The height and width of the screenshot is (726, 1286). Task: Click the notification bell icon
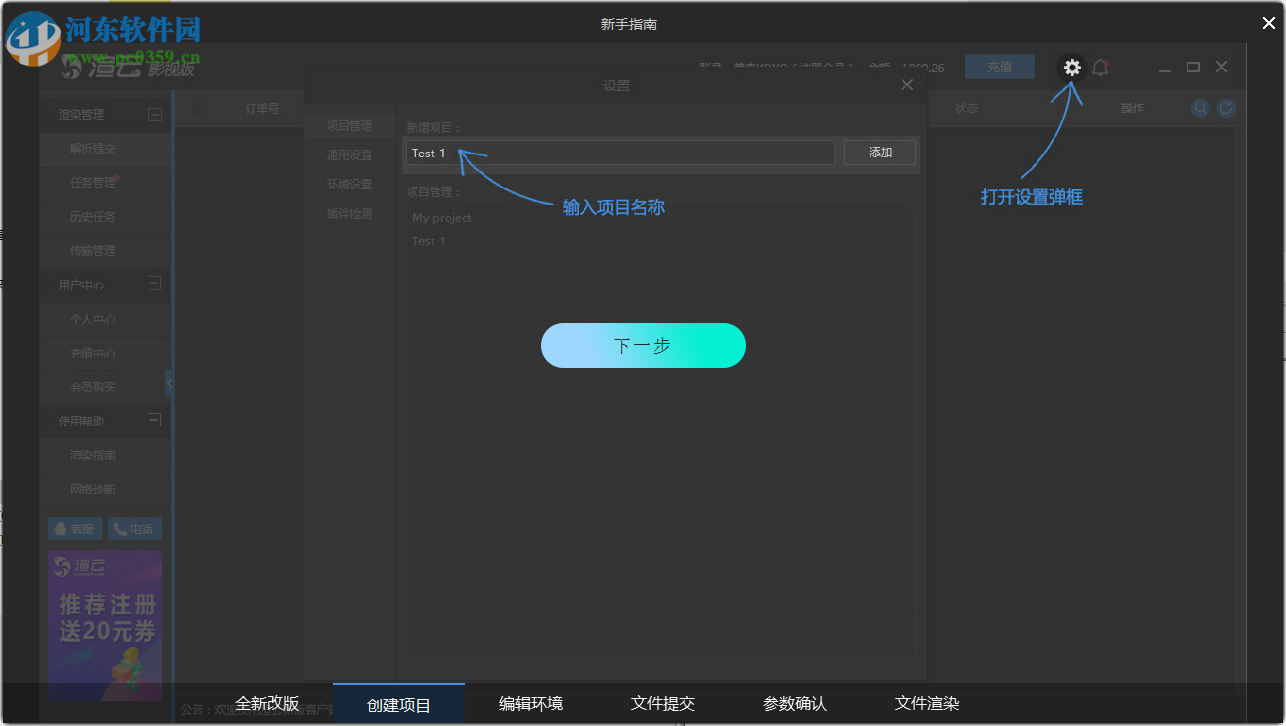click(x=1100, y=67)
